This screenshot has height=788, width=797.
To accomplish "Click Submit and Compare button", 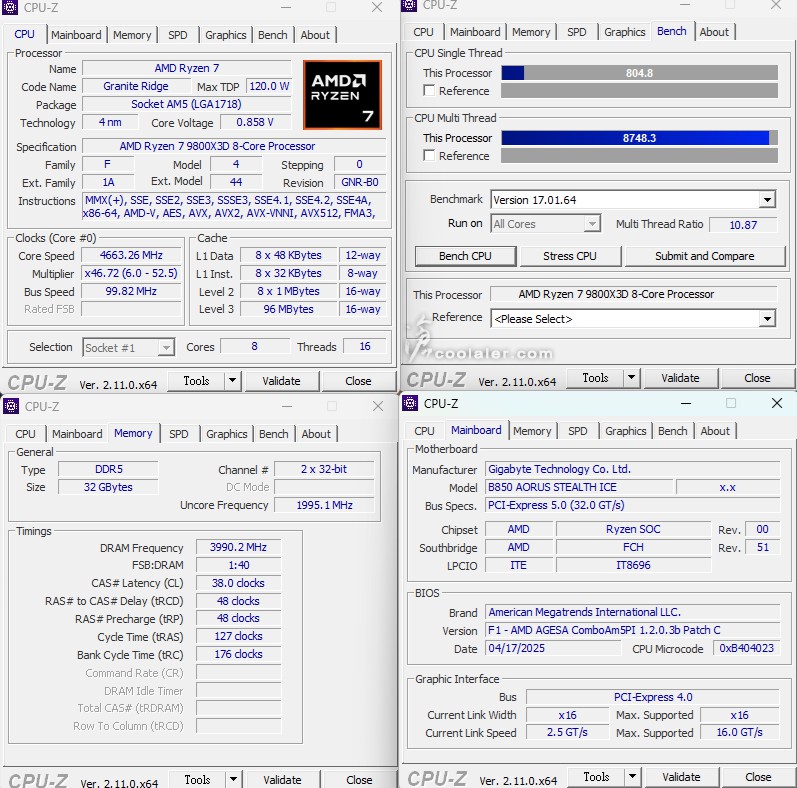I will click(x=704, y=256).
